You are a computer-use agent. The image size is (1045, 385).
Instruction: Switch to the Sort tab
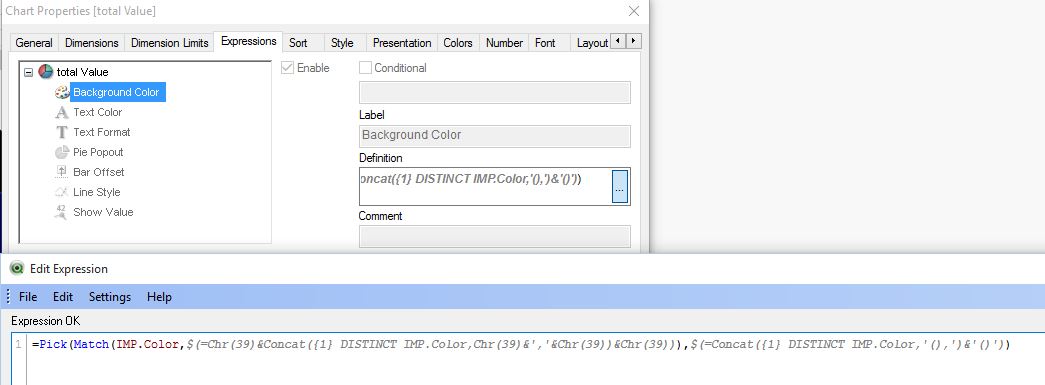pos(298,43)
